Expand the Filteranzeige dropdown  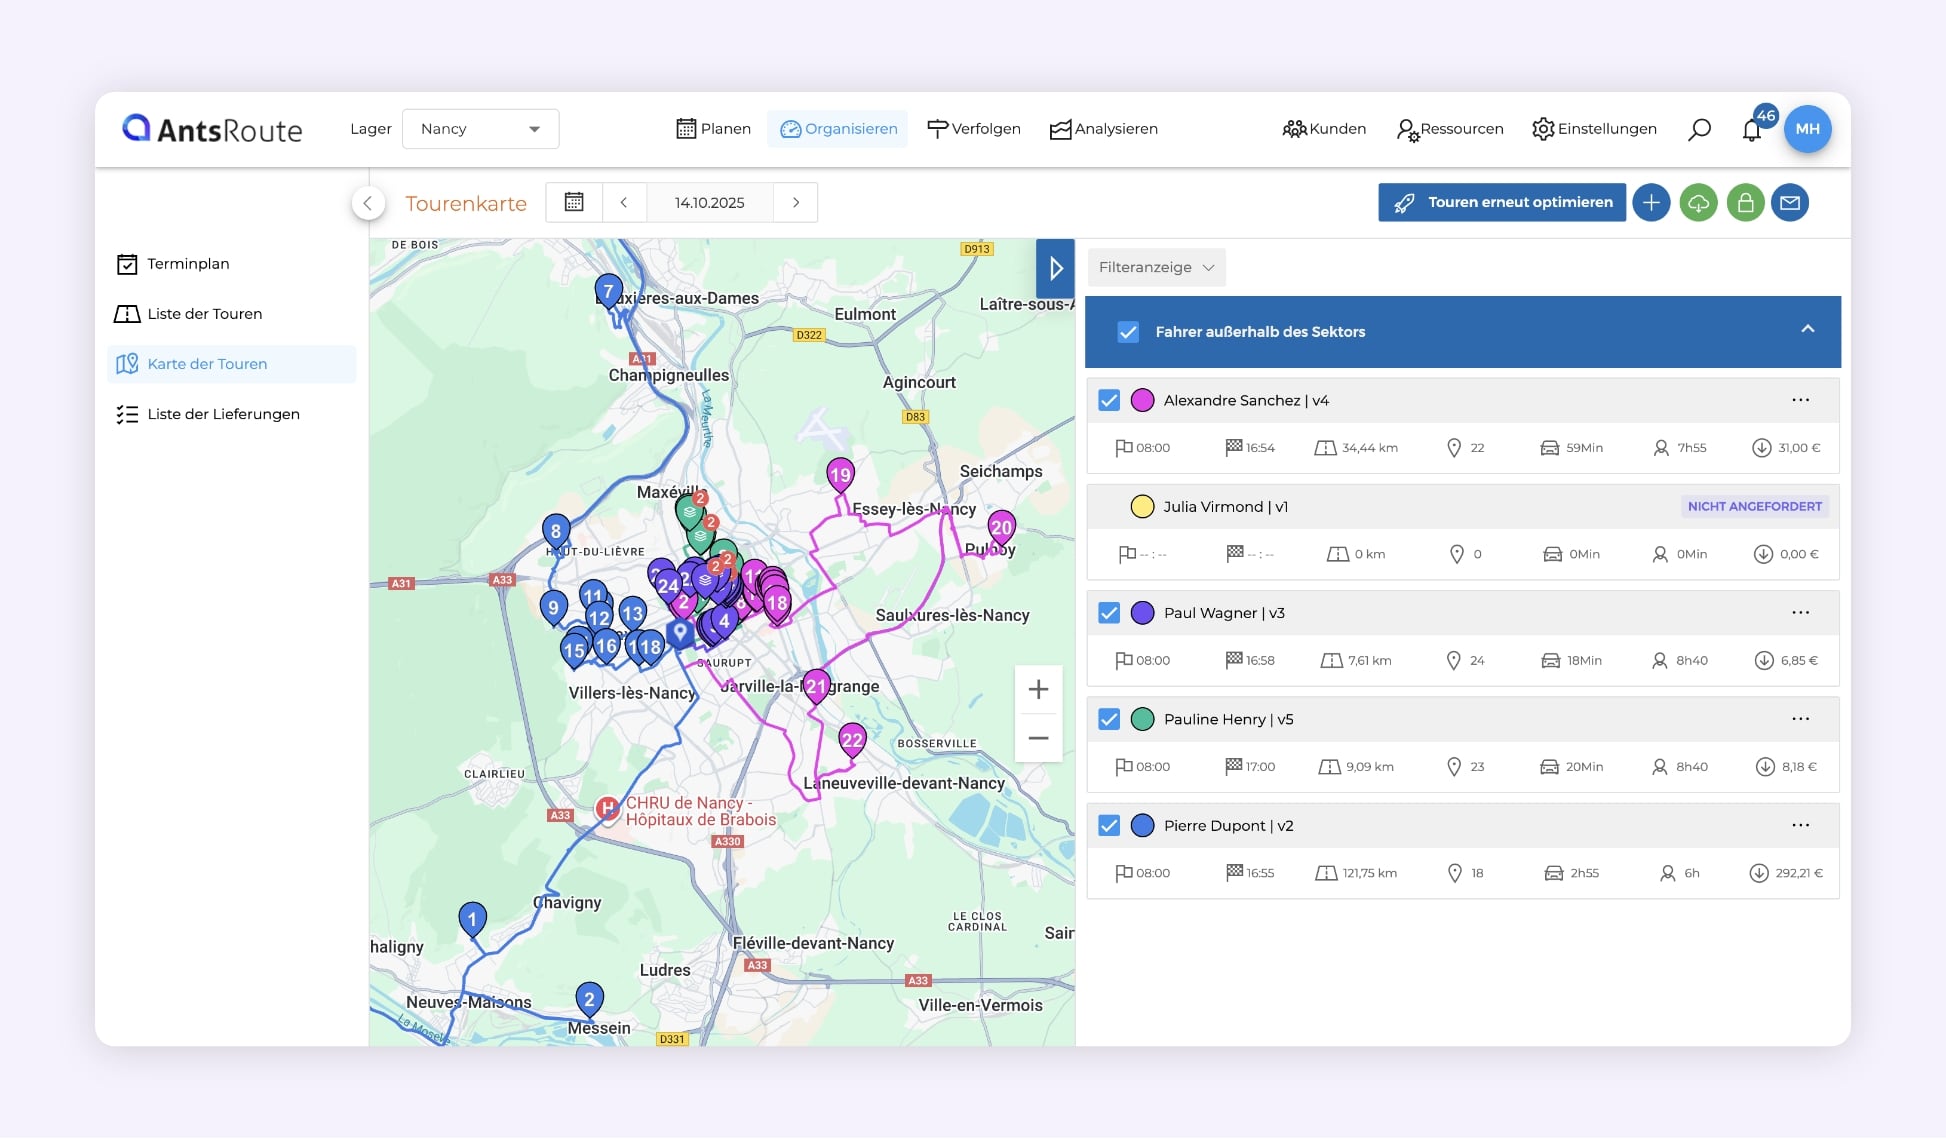click(x=1156, y=267)
